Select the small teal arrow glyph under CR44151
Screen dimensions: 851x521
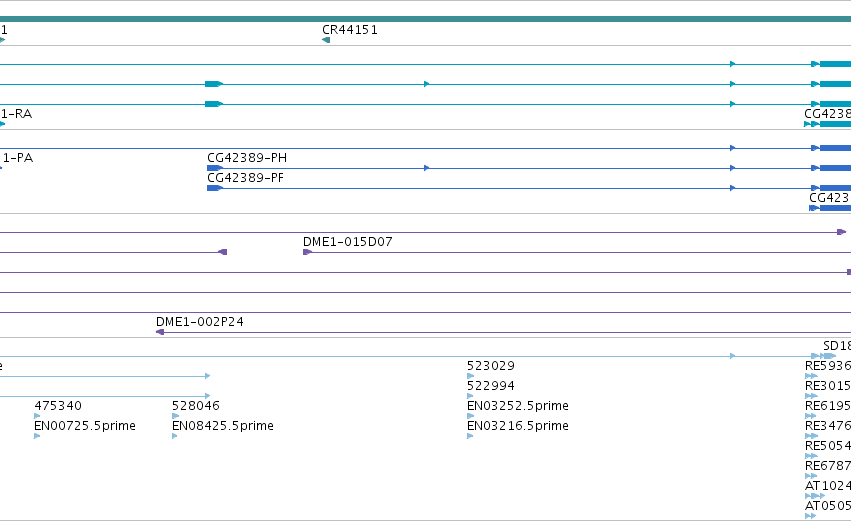(x=326, y=40)
